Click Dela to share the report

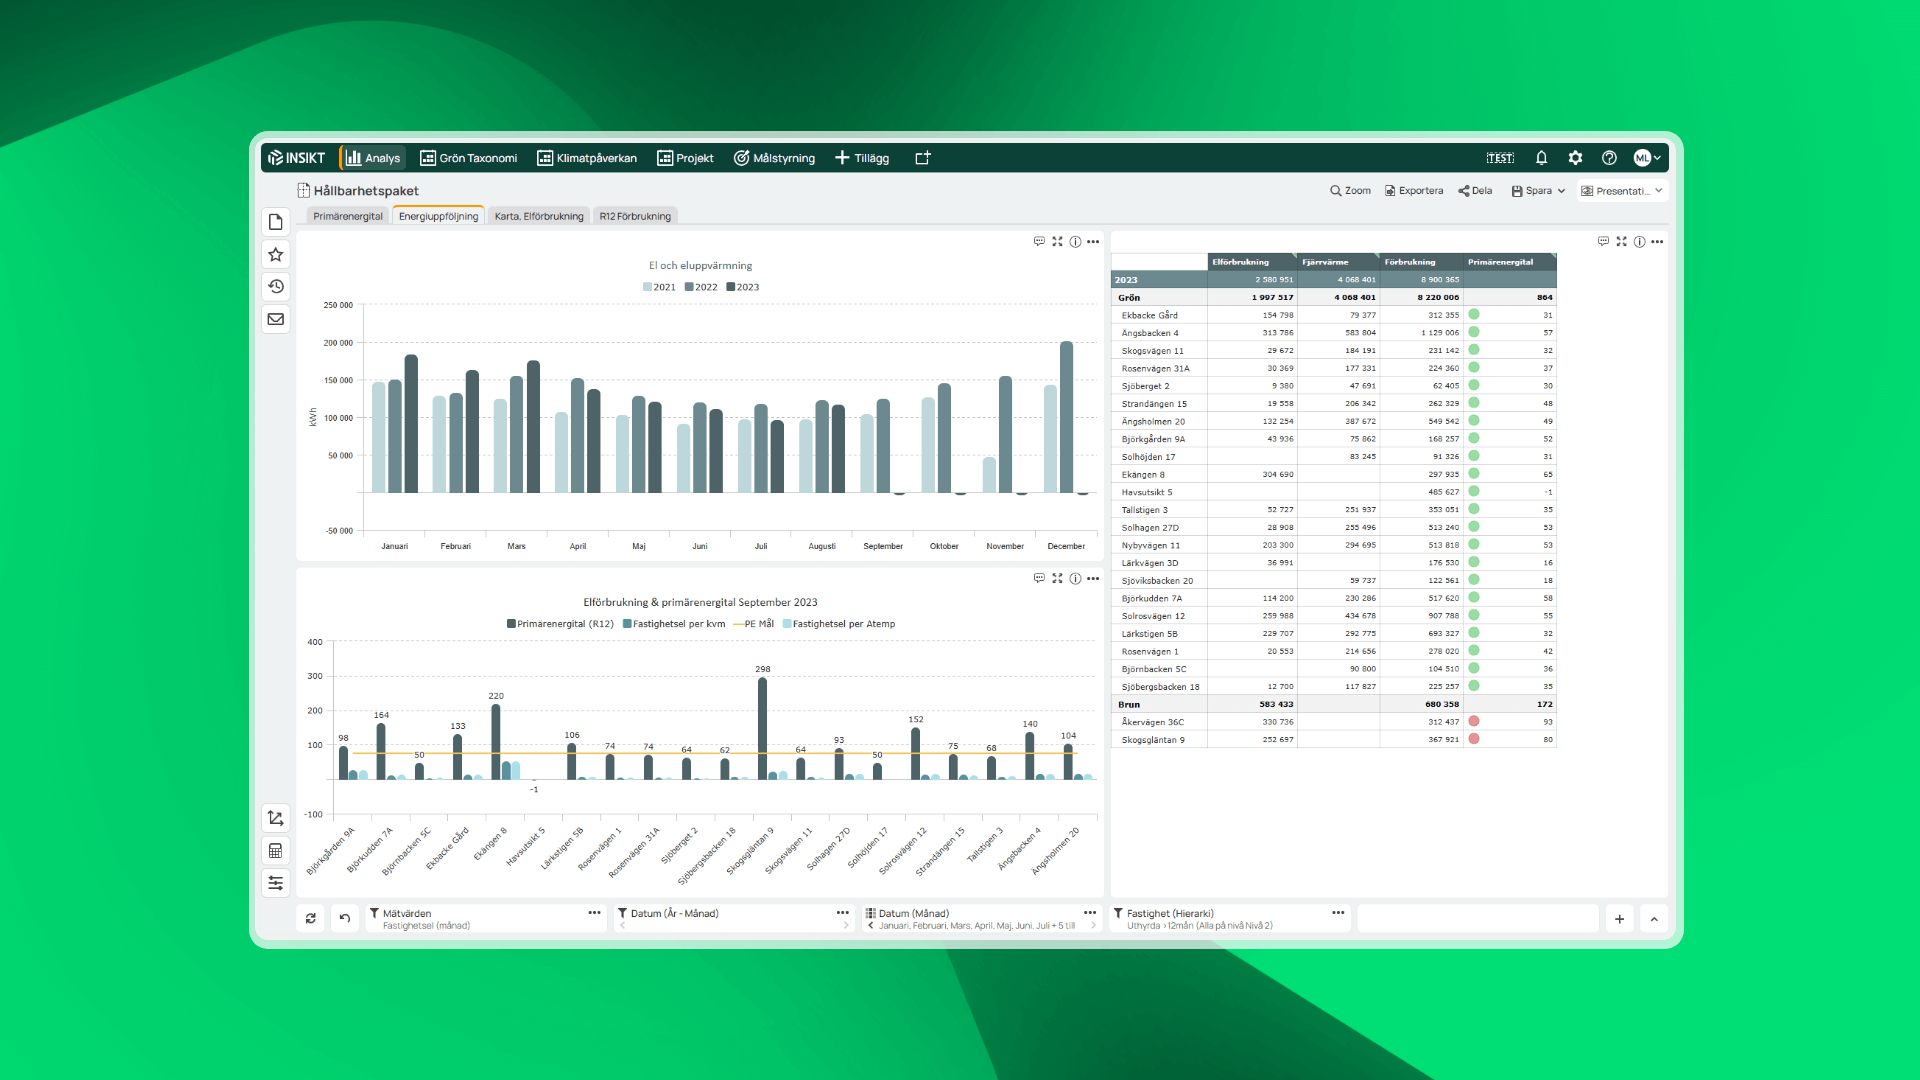1475,191
